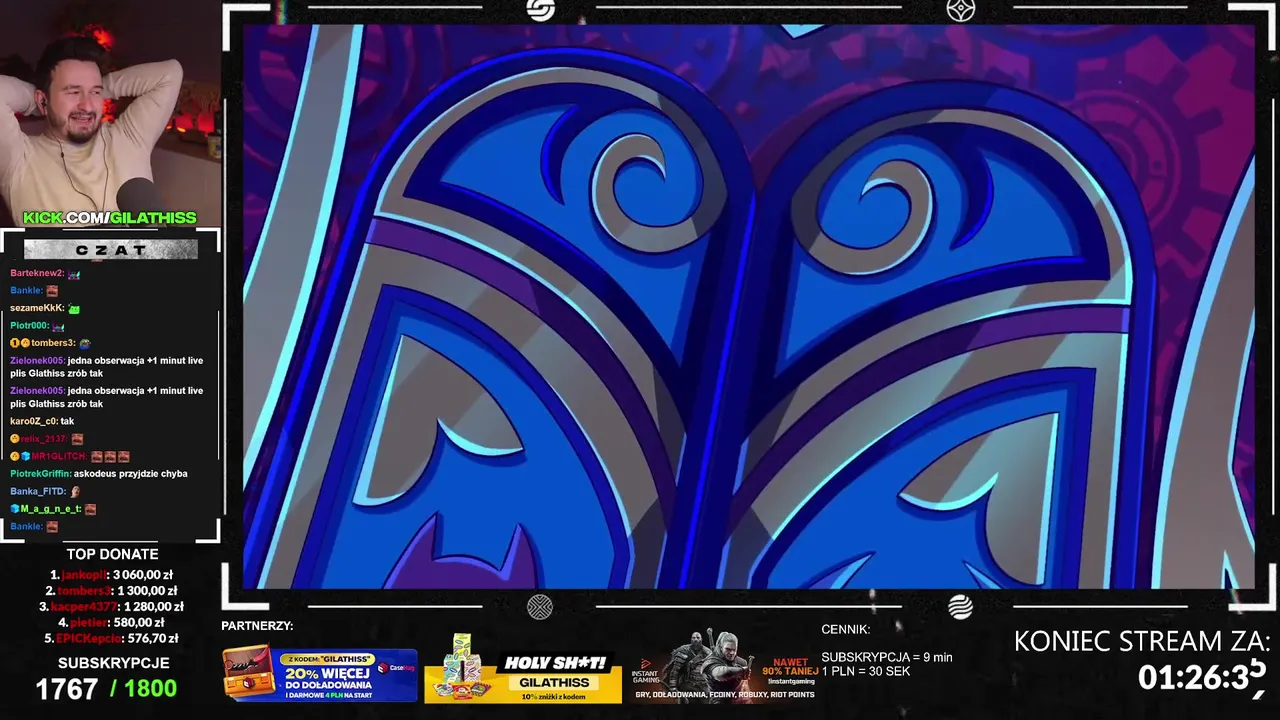1280x720 pixels.
Task: Click '1 PLN = 30 SEK' pricing line
Action: coord(865,671)
